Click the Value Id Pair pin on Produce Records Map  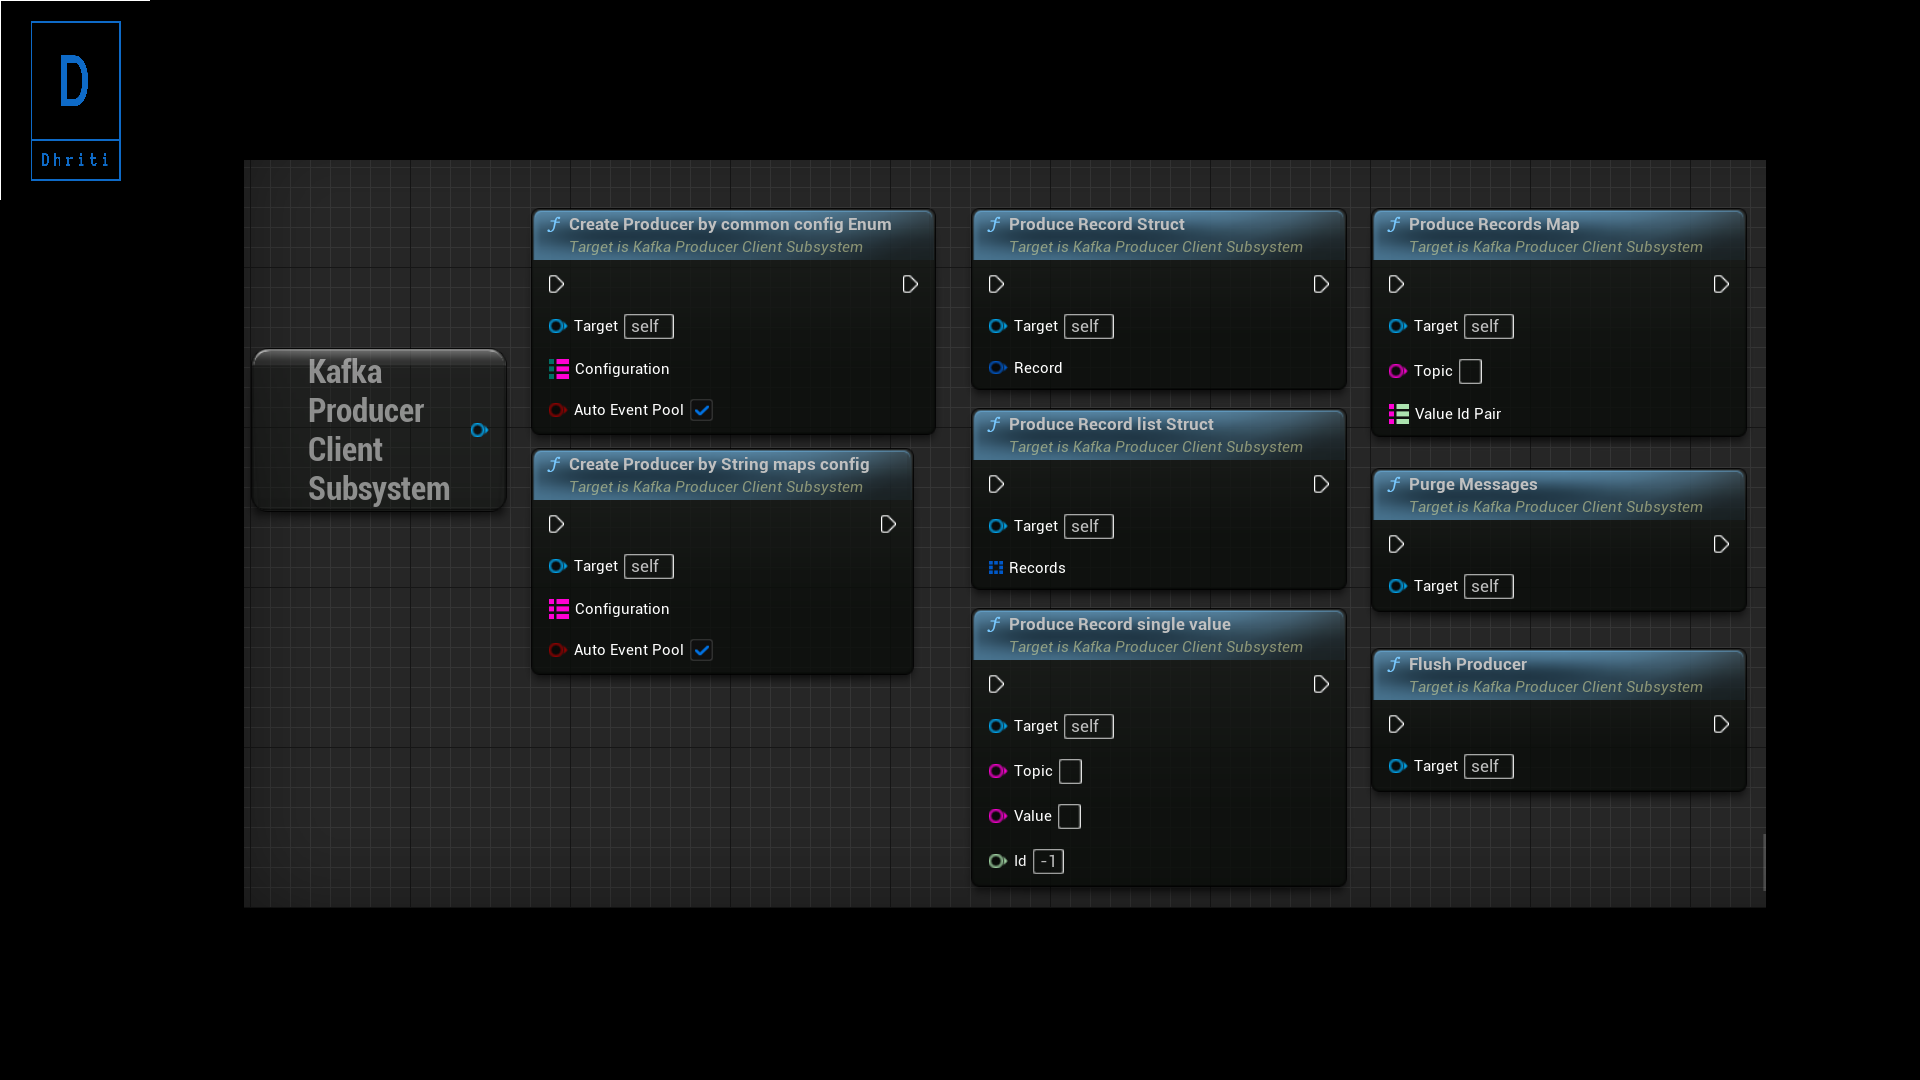click(x=1398, y=414)
